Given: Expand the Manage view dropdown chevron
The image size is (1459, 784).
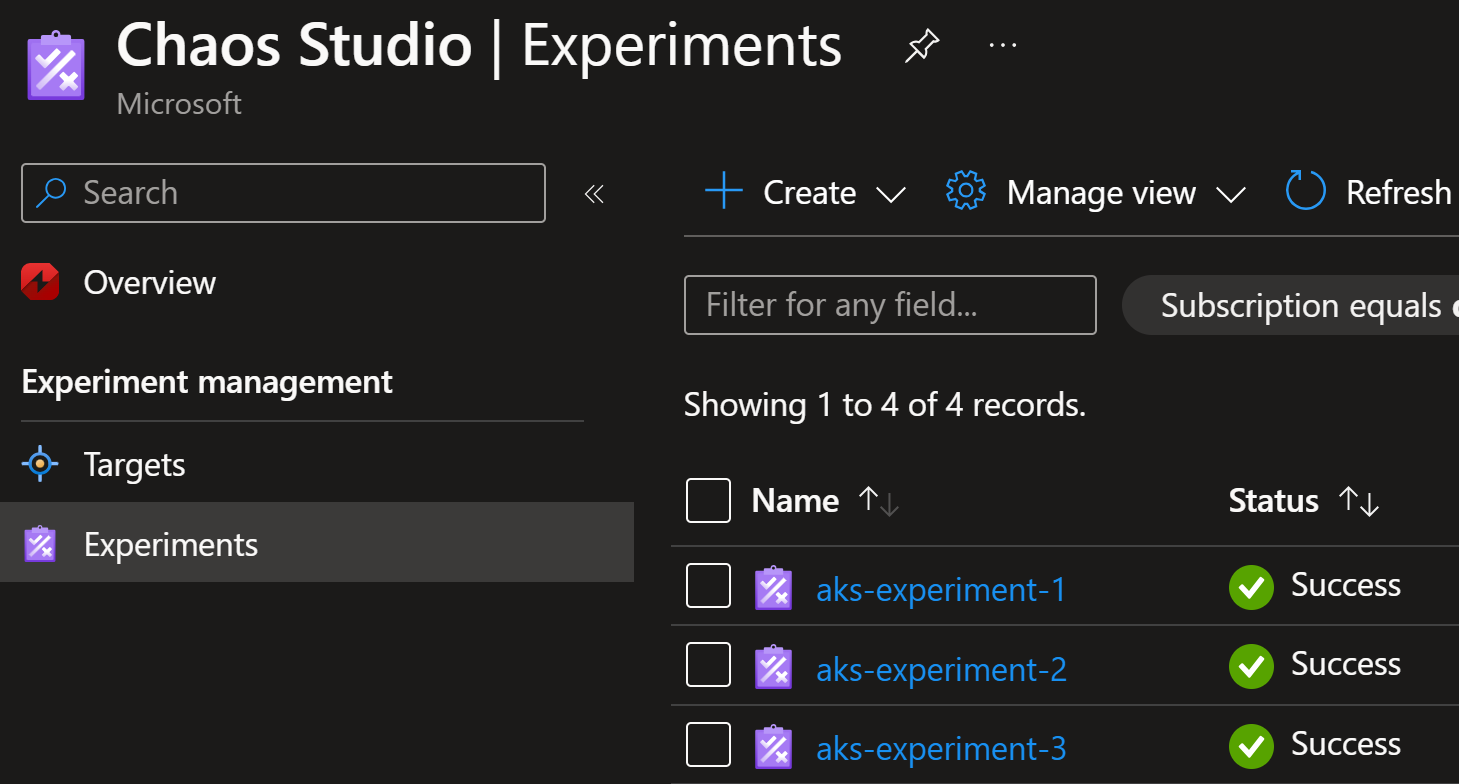Looking at the screenshot, I should click(x=1230, y=194).
